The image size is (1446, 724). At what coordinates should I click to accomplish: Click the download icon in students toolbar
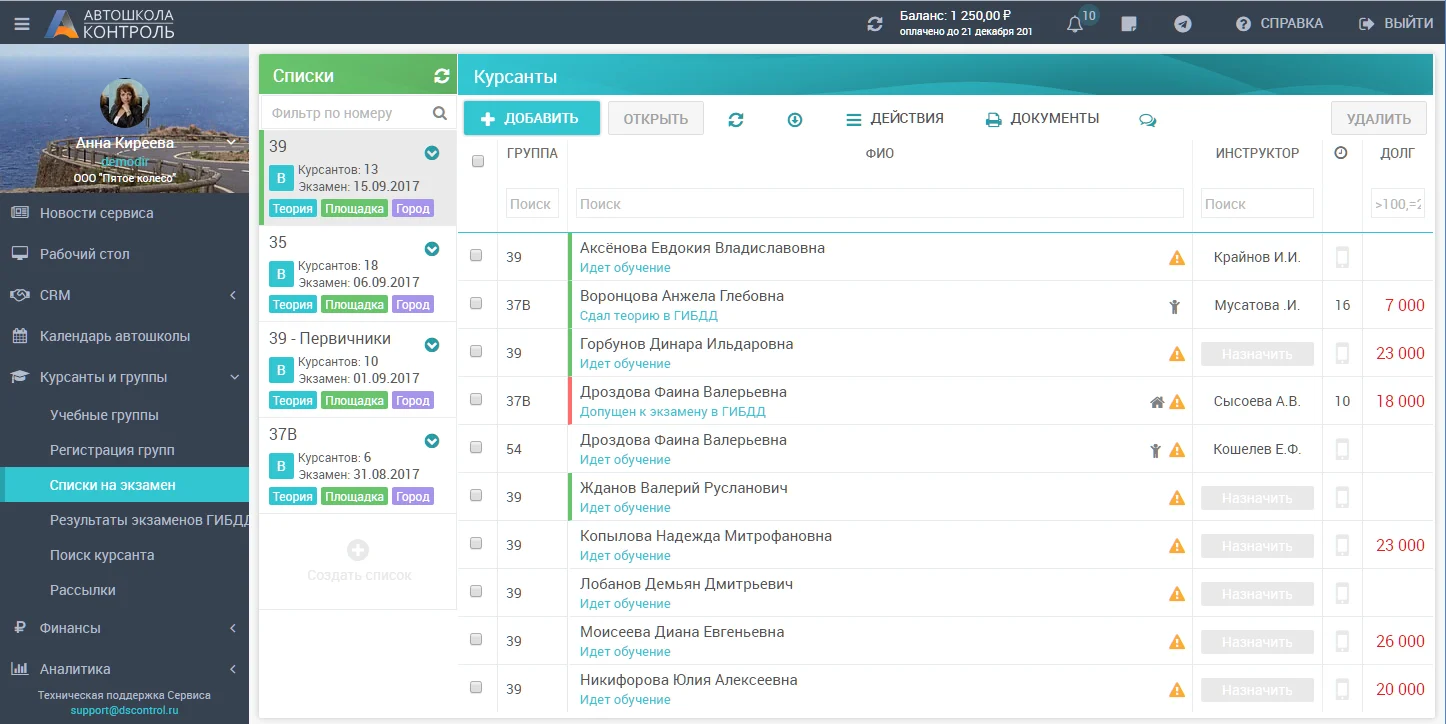[x=795, y=119]
